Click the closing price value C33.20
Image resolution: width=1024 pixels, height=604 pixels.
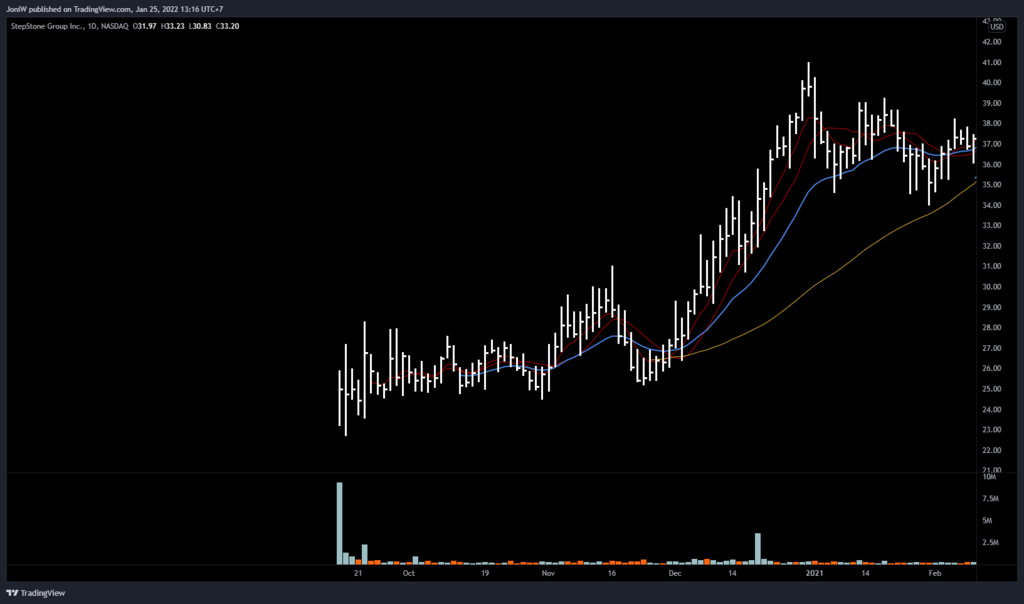(227, 25)
